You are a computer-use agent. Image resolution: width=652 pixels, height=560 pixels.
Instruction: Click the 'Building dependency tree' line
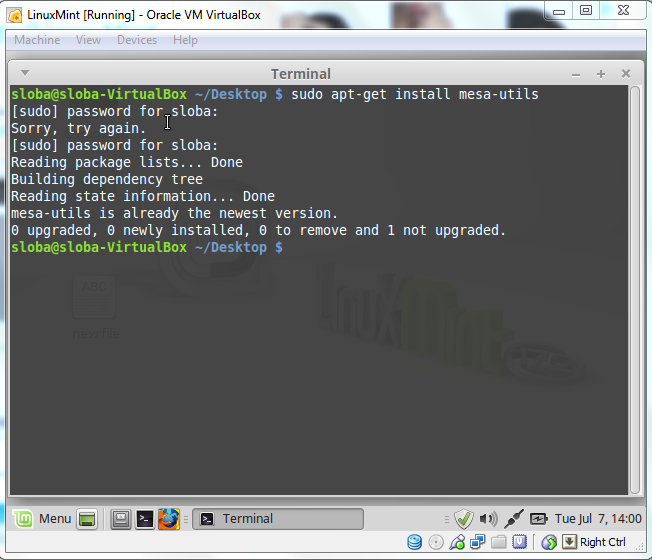pos(107,179)
